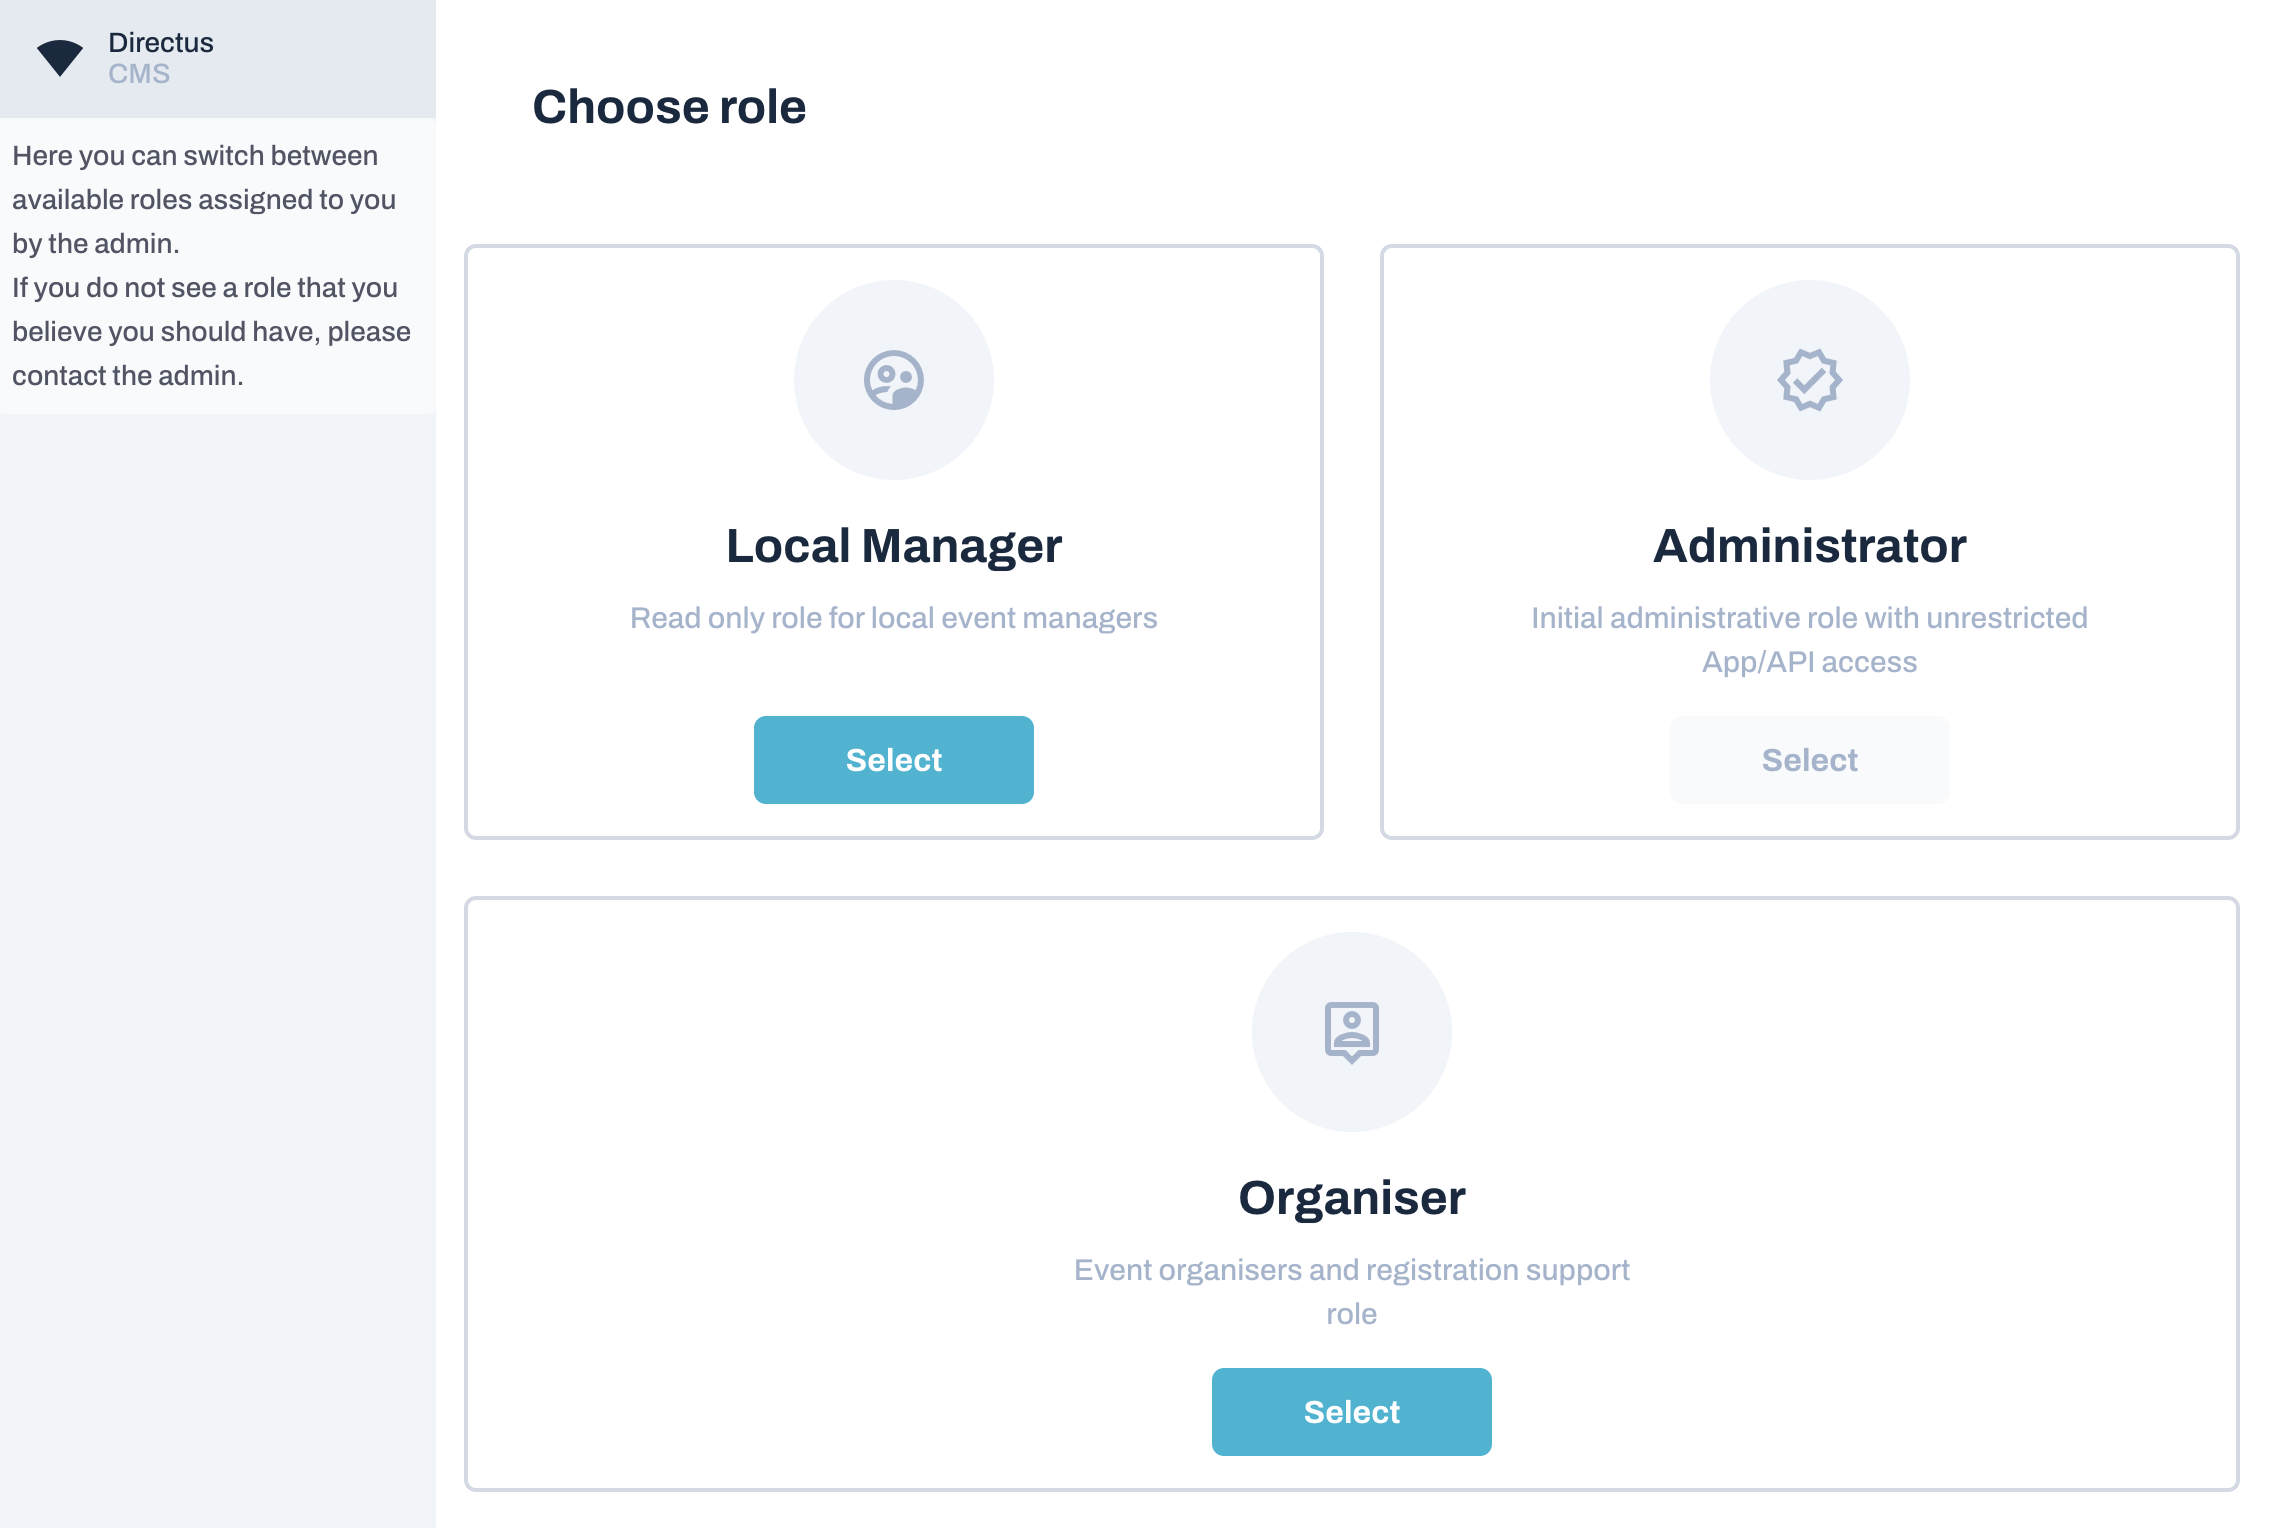Click the Directus logo icon

(x=59, y=57)
